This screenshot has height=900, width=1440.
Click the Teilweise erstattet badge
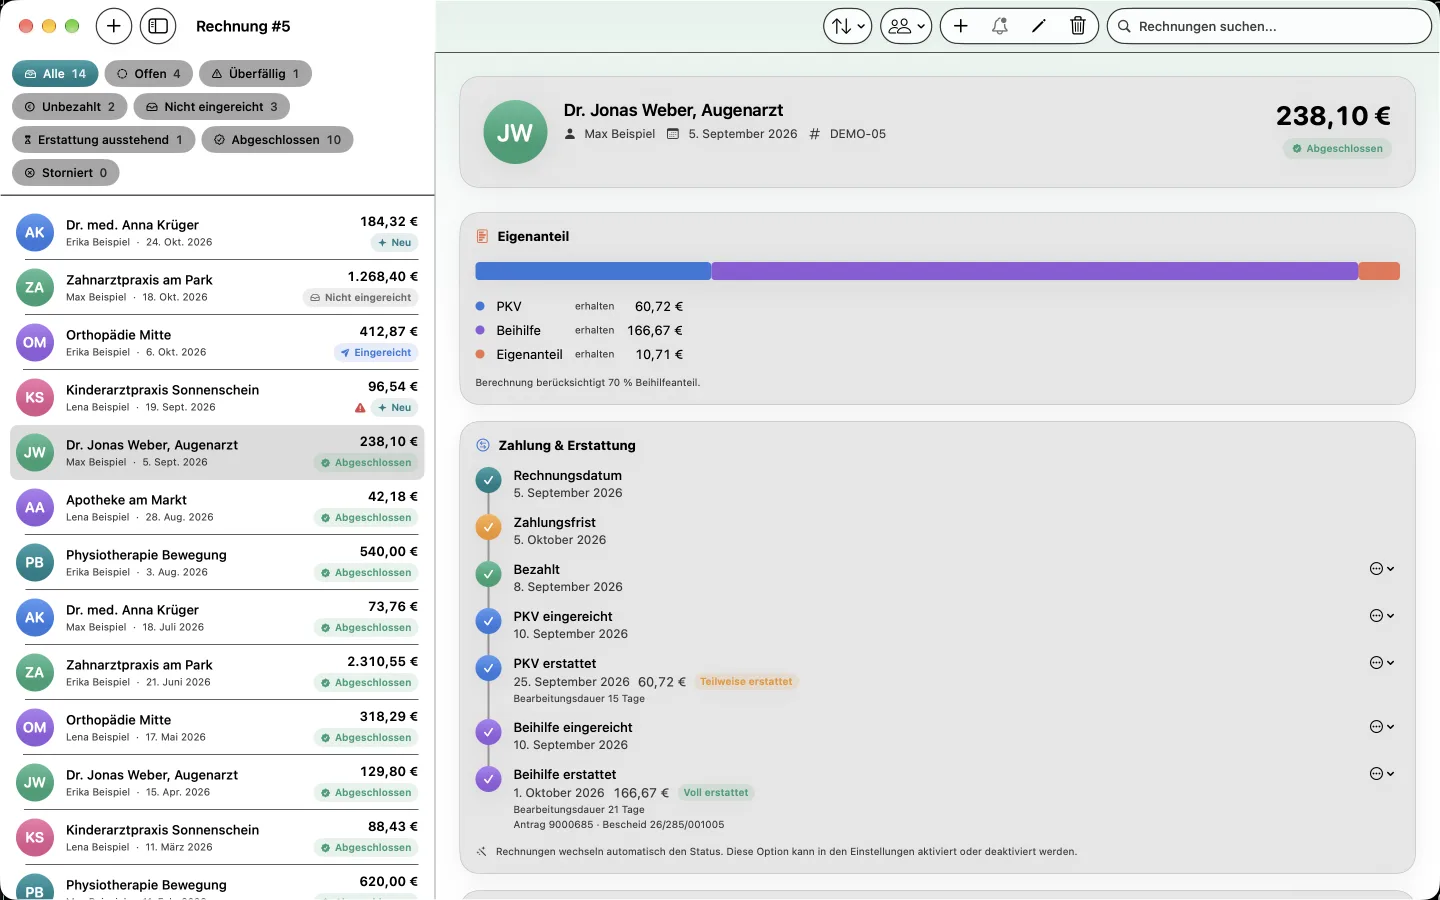pos(746,682)
